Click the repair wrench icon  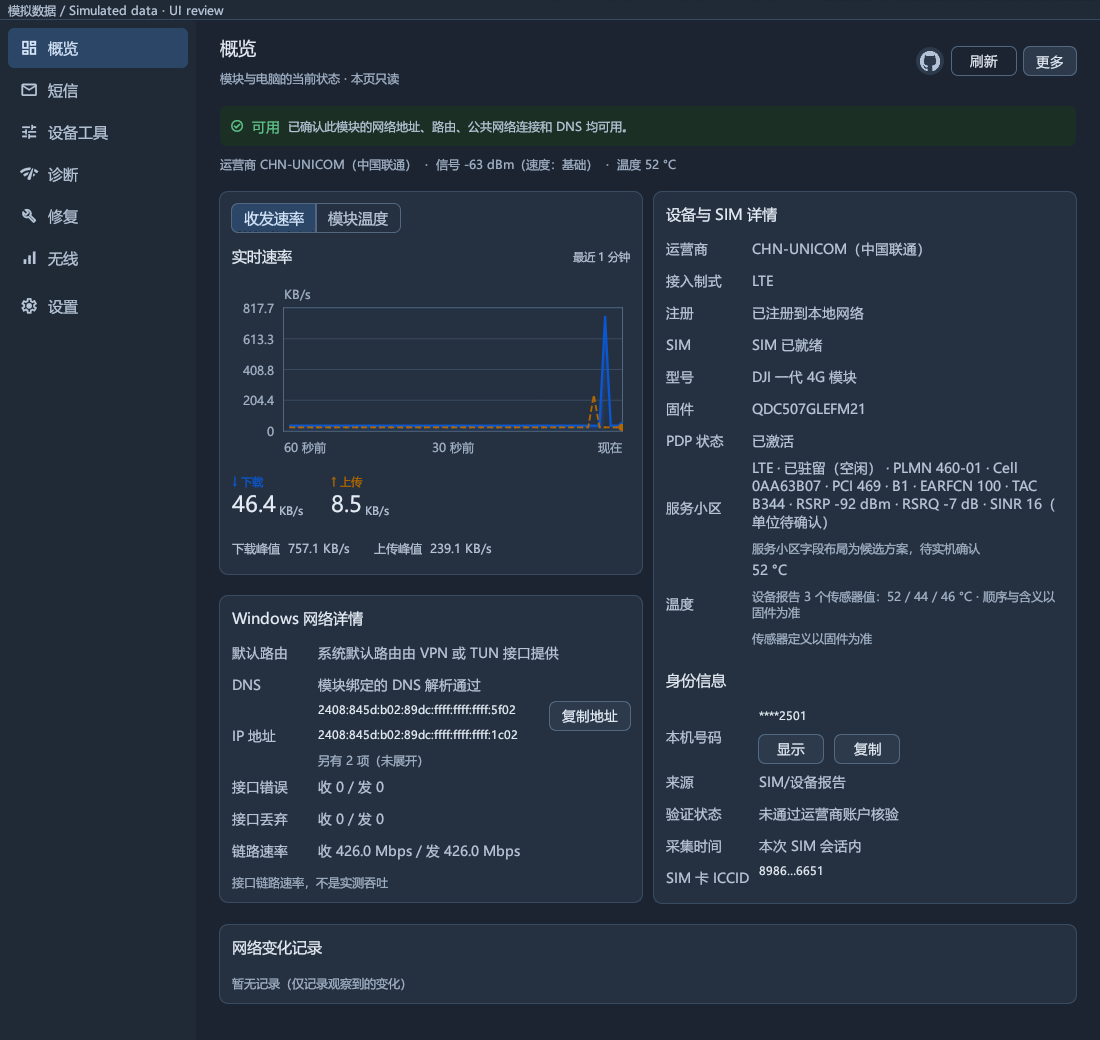click(x=29, y=215)
